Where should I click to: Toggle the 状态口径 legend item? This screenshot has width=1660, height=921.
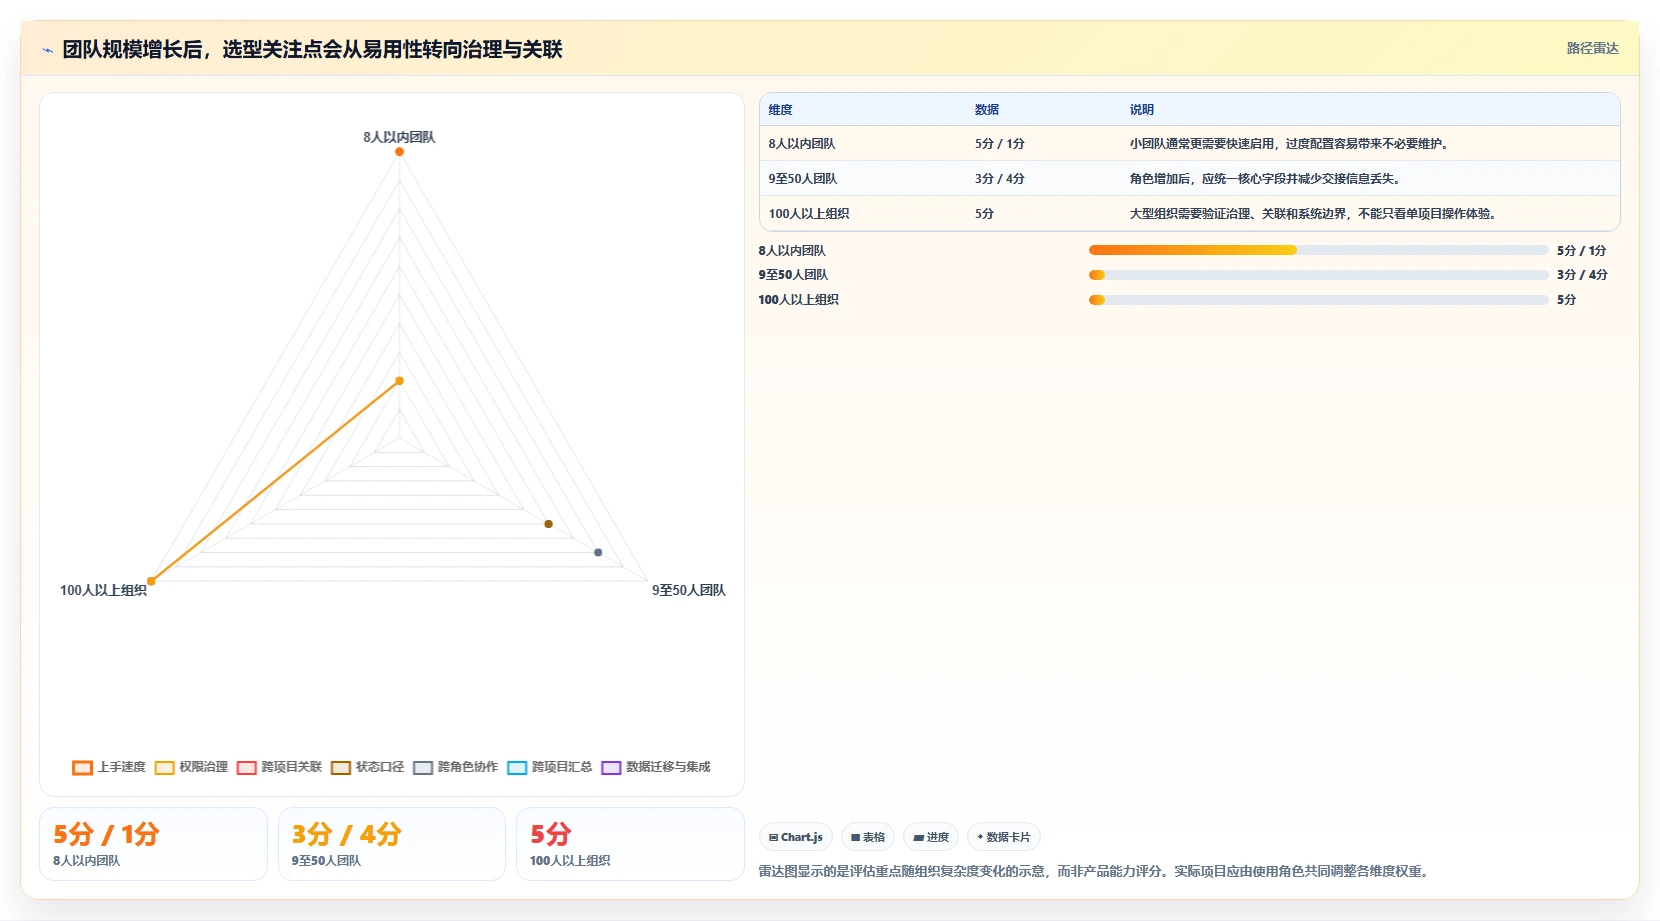click(367, 767)
